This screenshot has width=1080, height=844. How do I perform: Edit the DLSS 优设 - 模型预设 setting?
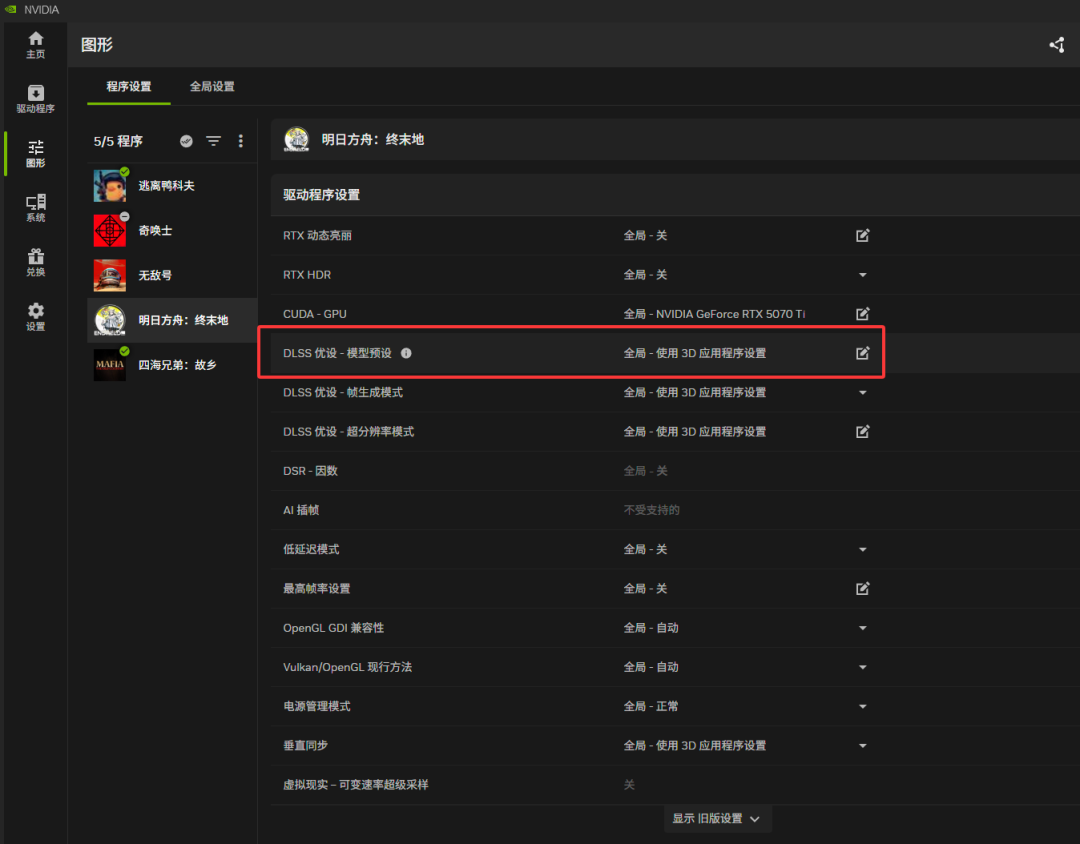coord(862,353)
